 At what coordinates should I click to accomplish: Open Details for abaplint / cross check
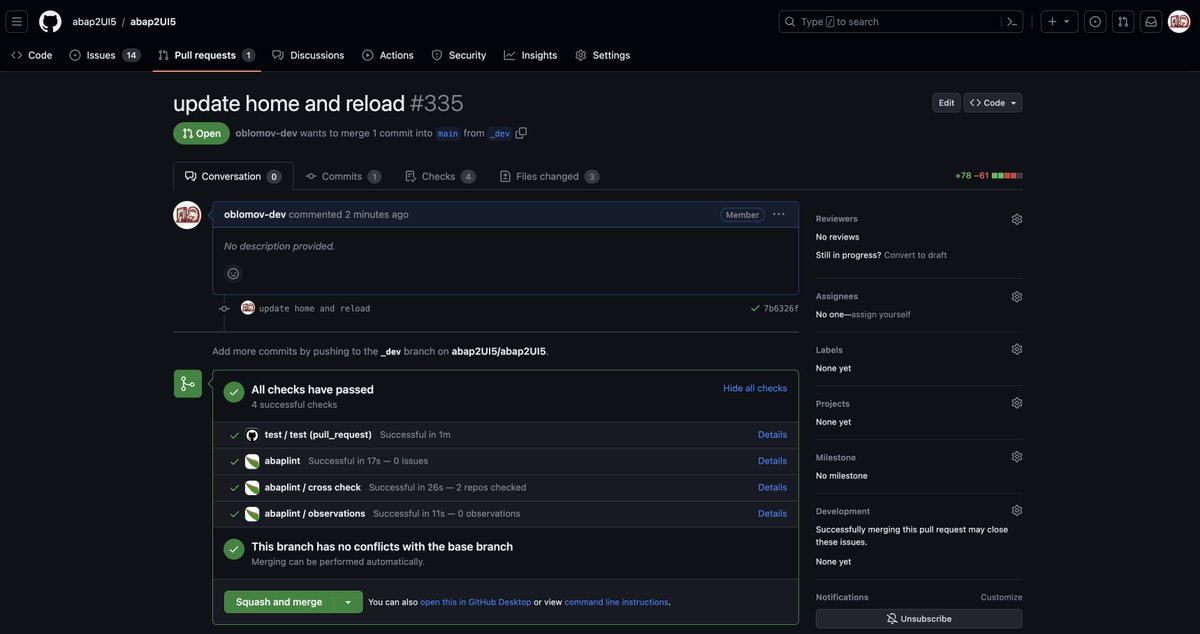coord(772,488)
